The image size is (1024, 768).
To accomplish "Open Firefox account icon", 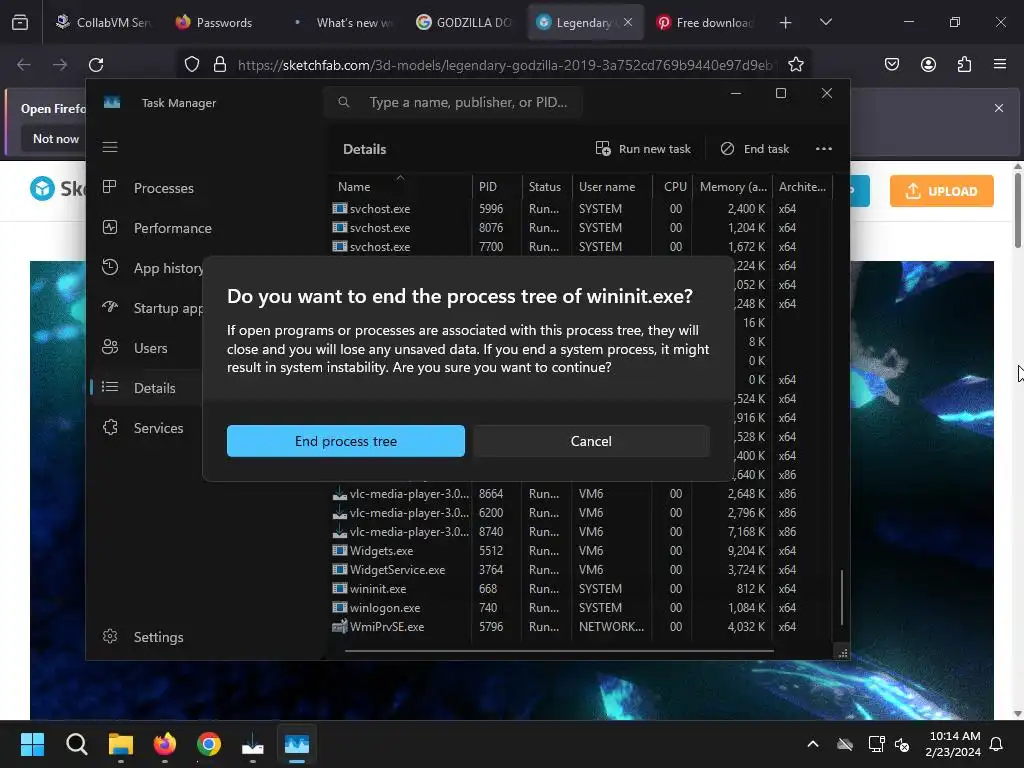I will pyautogui.click(x=928, y=65).
